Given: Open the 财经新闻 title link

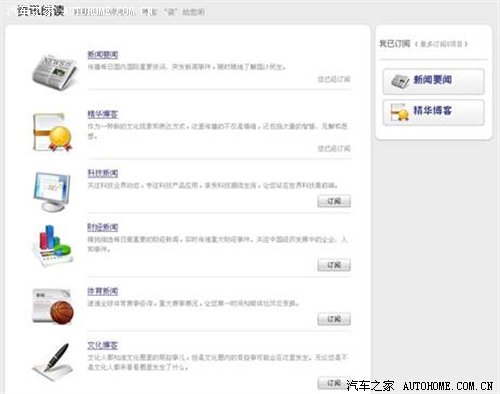Looking at the screenshot, I should point(103,227).
